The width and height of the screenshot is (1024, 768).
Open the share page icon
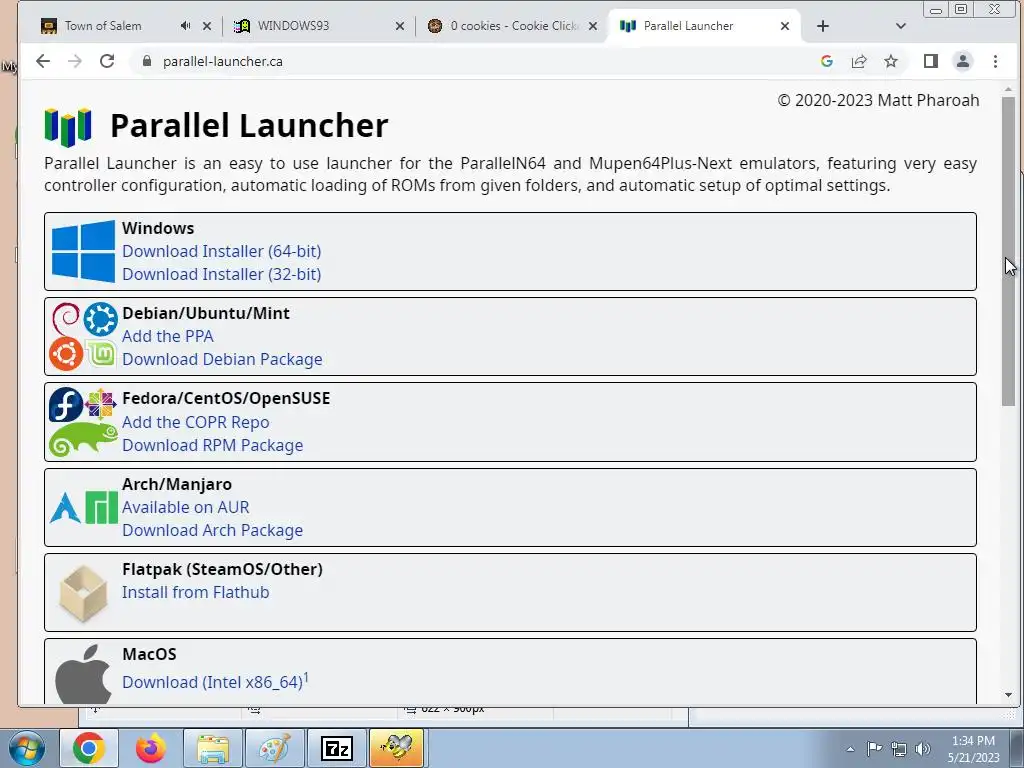pos(859,61)
